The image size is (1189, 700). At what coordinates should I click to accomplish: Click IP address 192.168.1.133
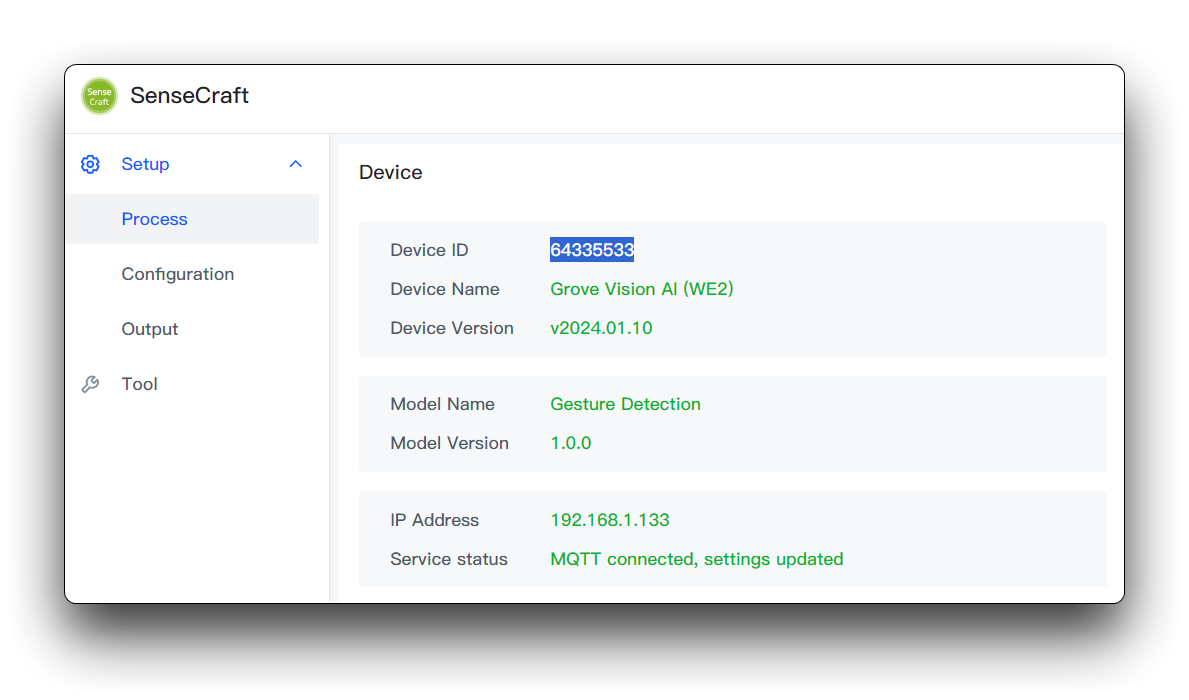(x=610, y=520)
